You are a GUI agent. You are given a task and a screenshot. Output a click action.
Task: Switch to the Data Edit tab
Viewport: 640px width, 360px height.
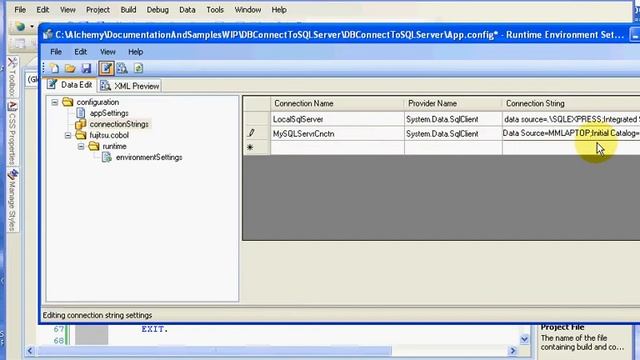pos(70,85)
